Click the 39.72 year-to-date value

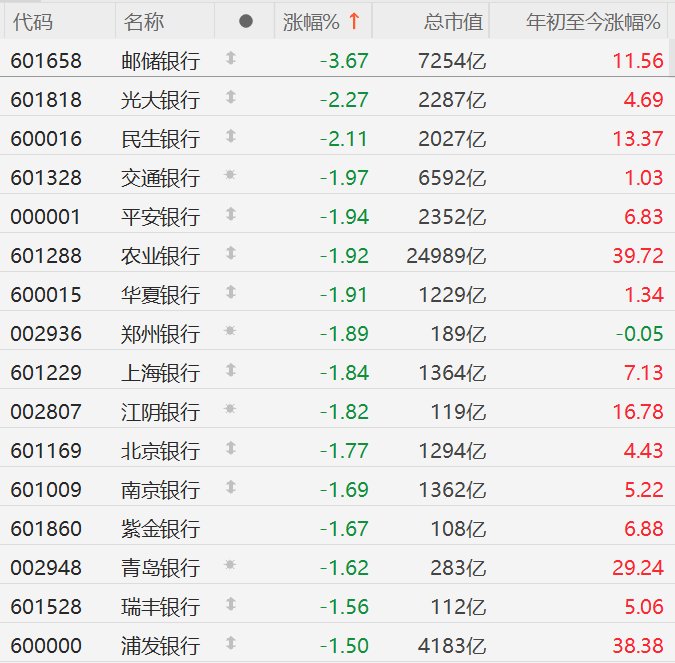(x=638, y=256)
